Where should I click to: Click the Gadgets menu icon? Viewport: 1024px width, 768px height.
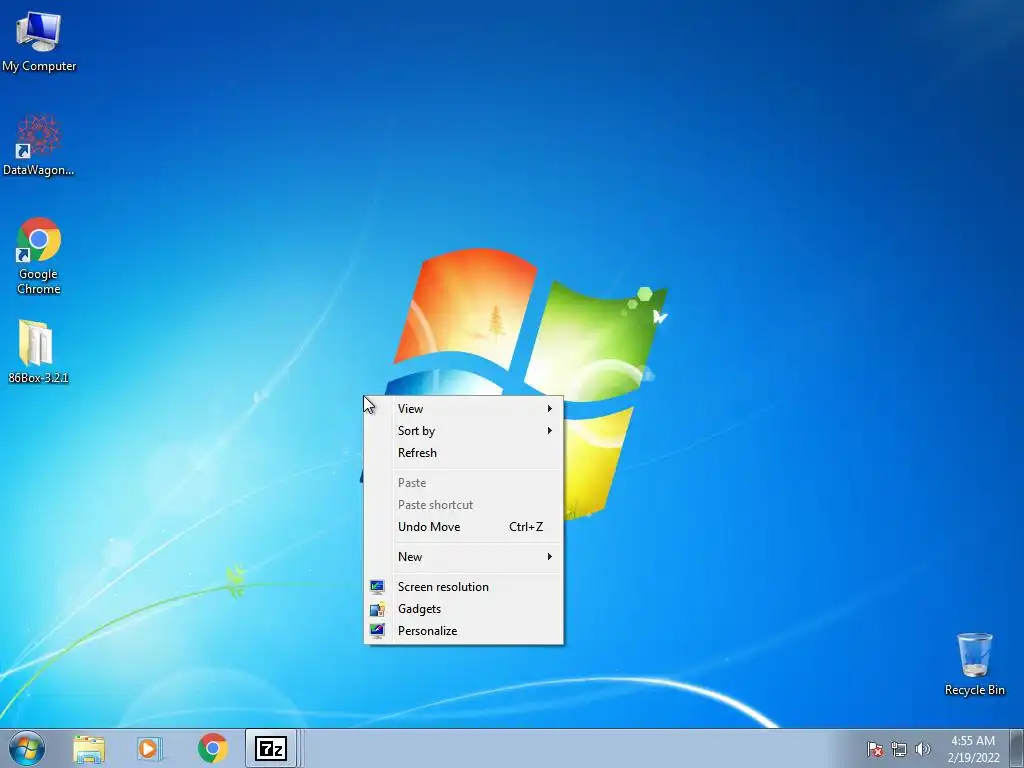[x=377, y=609]
